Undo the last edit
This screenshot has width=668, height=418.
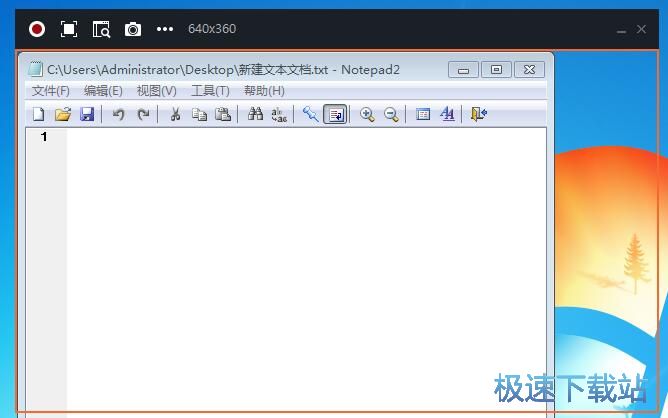(118, 114)
